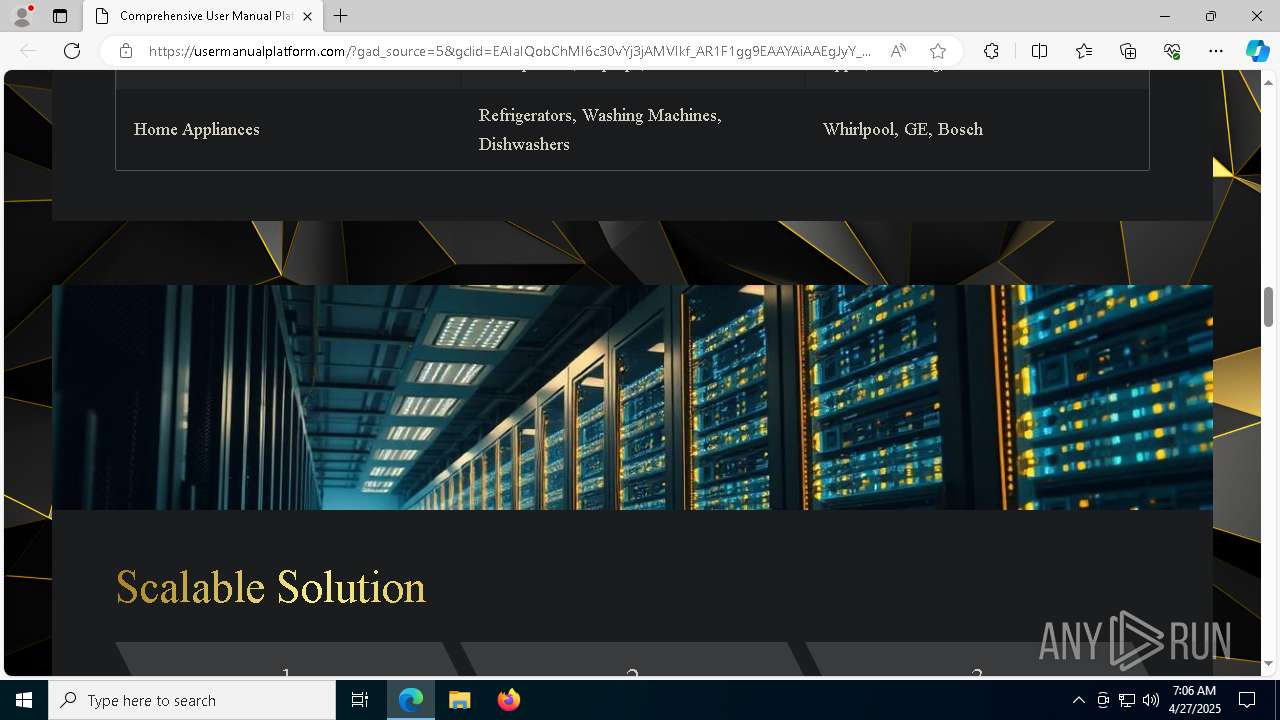The image size is (1280, 720).
Task: Open the Extensions puzzle icon
Action: point(991,51)
